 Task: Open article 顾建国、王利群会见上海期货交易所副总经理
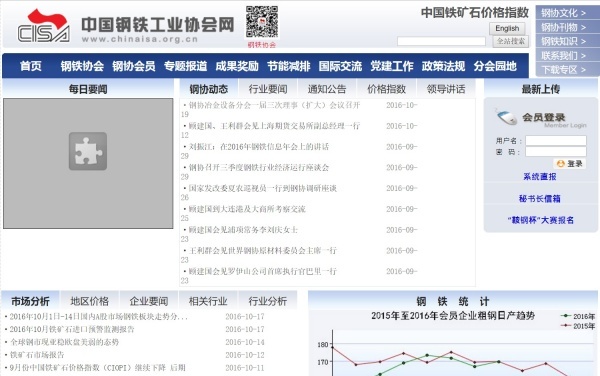[274, 126]
